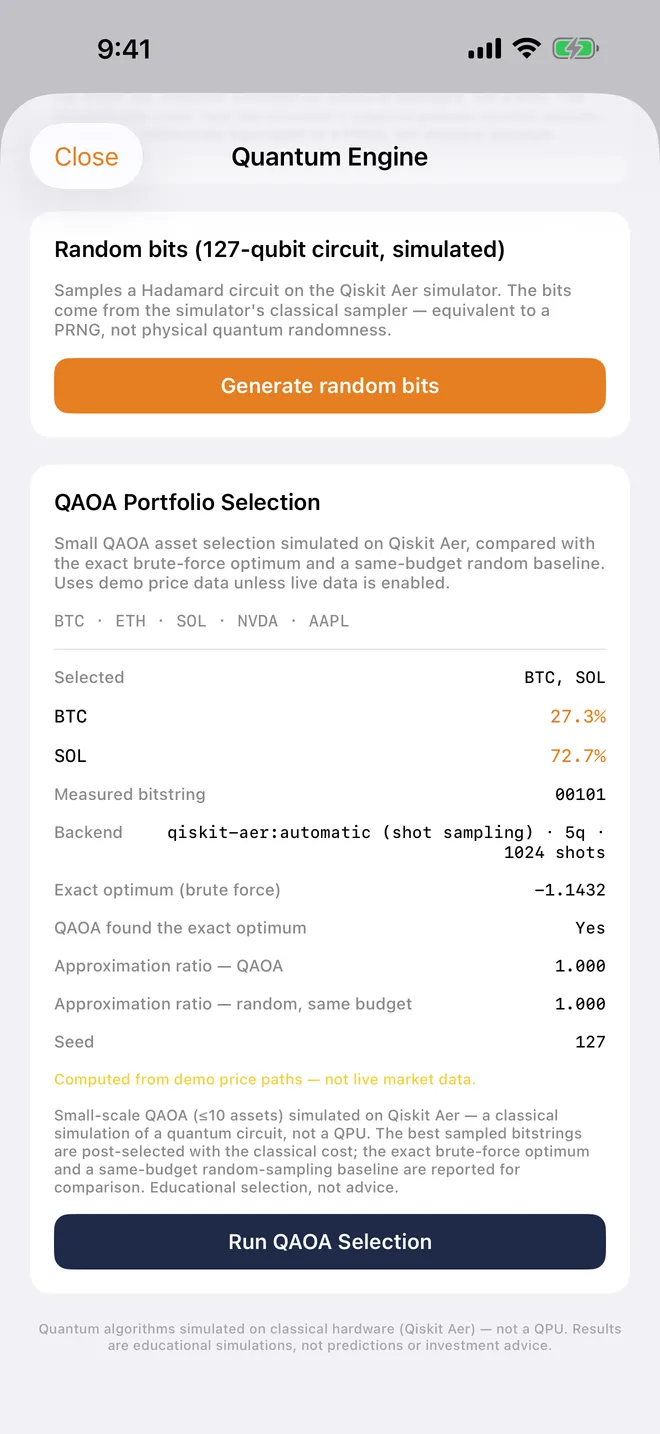Tap the cellular signal bars icon
The image size is (660, 1434).
[484, 49]
